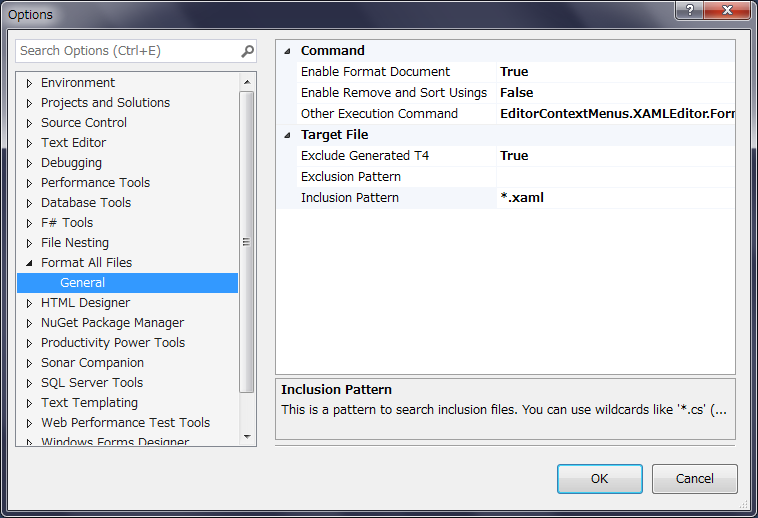
Task: Click the Cancel button
Action: pos(694,478)
